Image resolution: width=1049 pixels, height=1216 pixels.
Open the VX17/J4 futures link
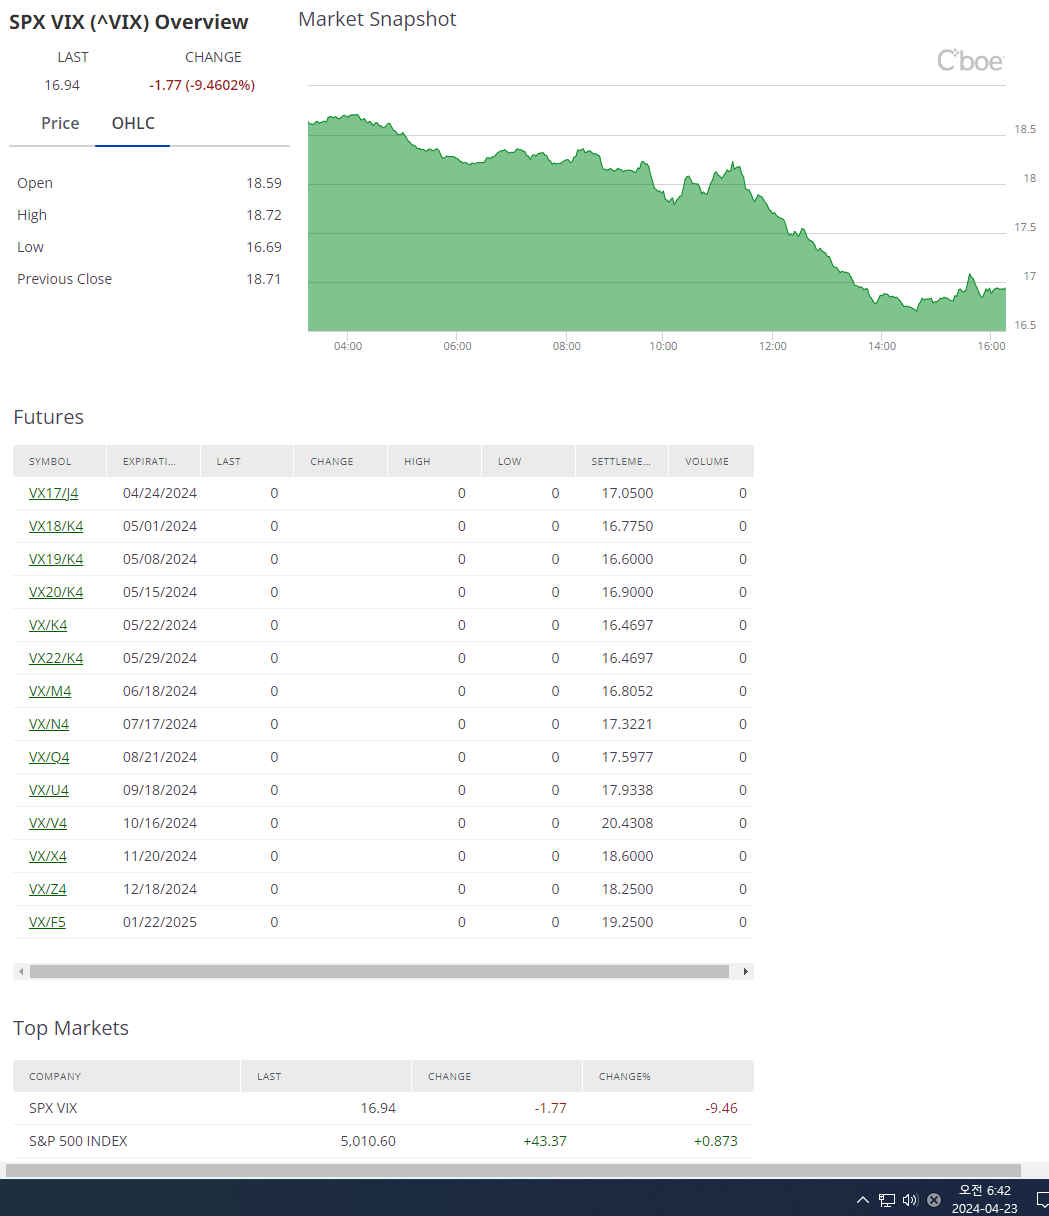(x=54, y=493)
